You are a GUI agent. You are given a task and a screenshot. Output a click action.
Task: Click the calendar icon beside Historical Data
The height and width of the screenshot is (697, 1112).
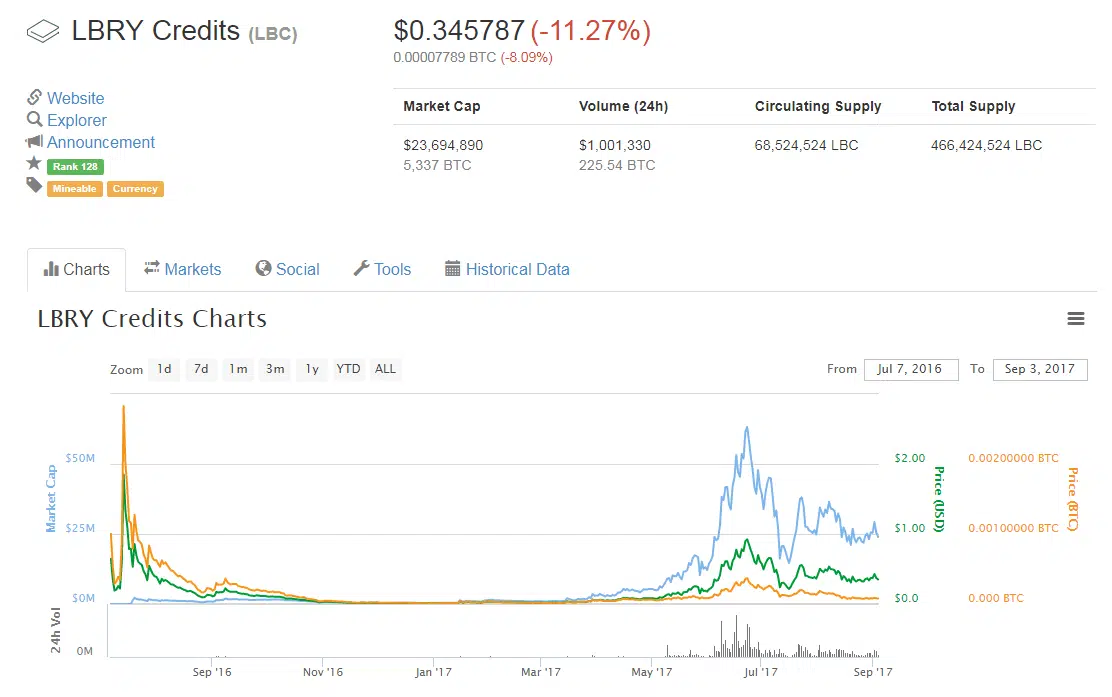452,268
